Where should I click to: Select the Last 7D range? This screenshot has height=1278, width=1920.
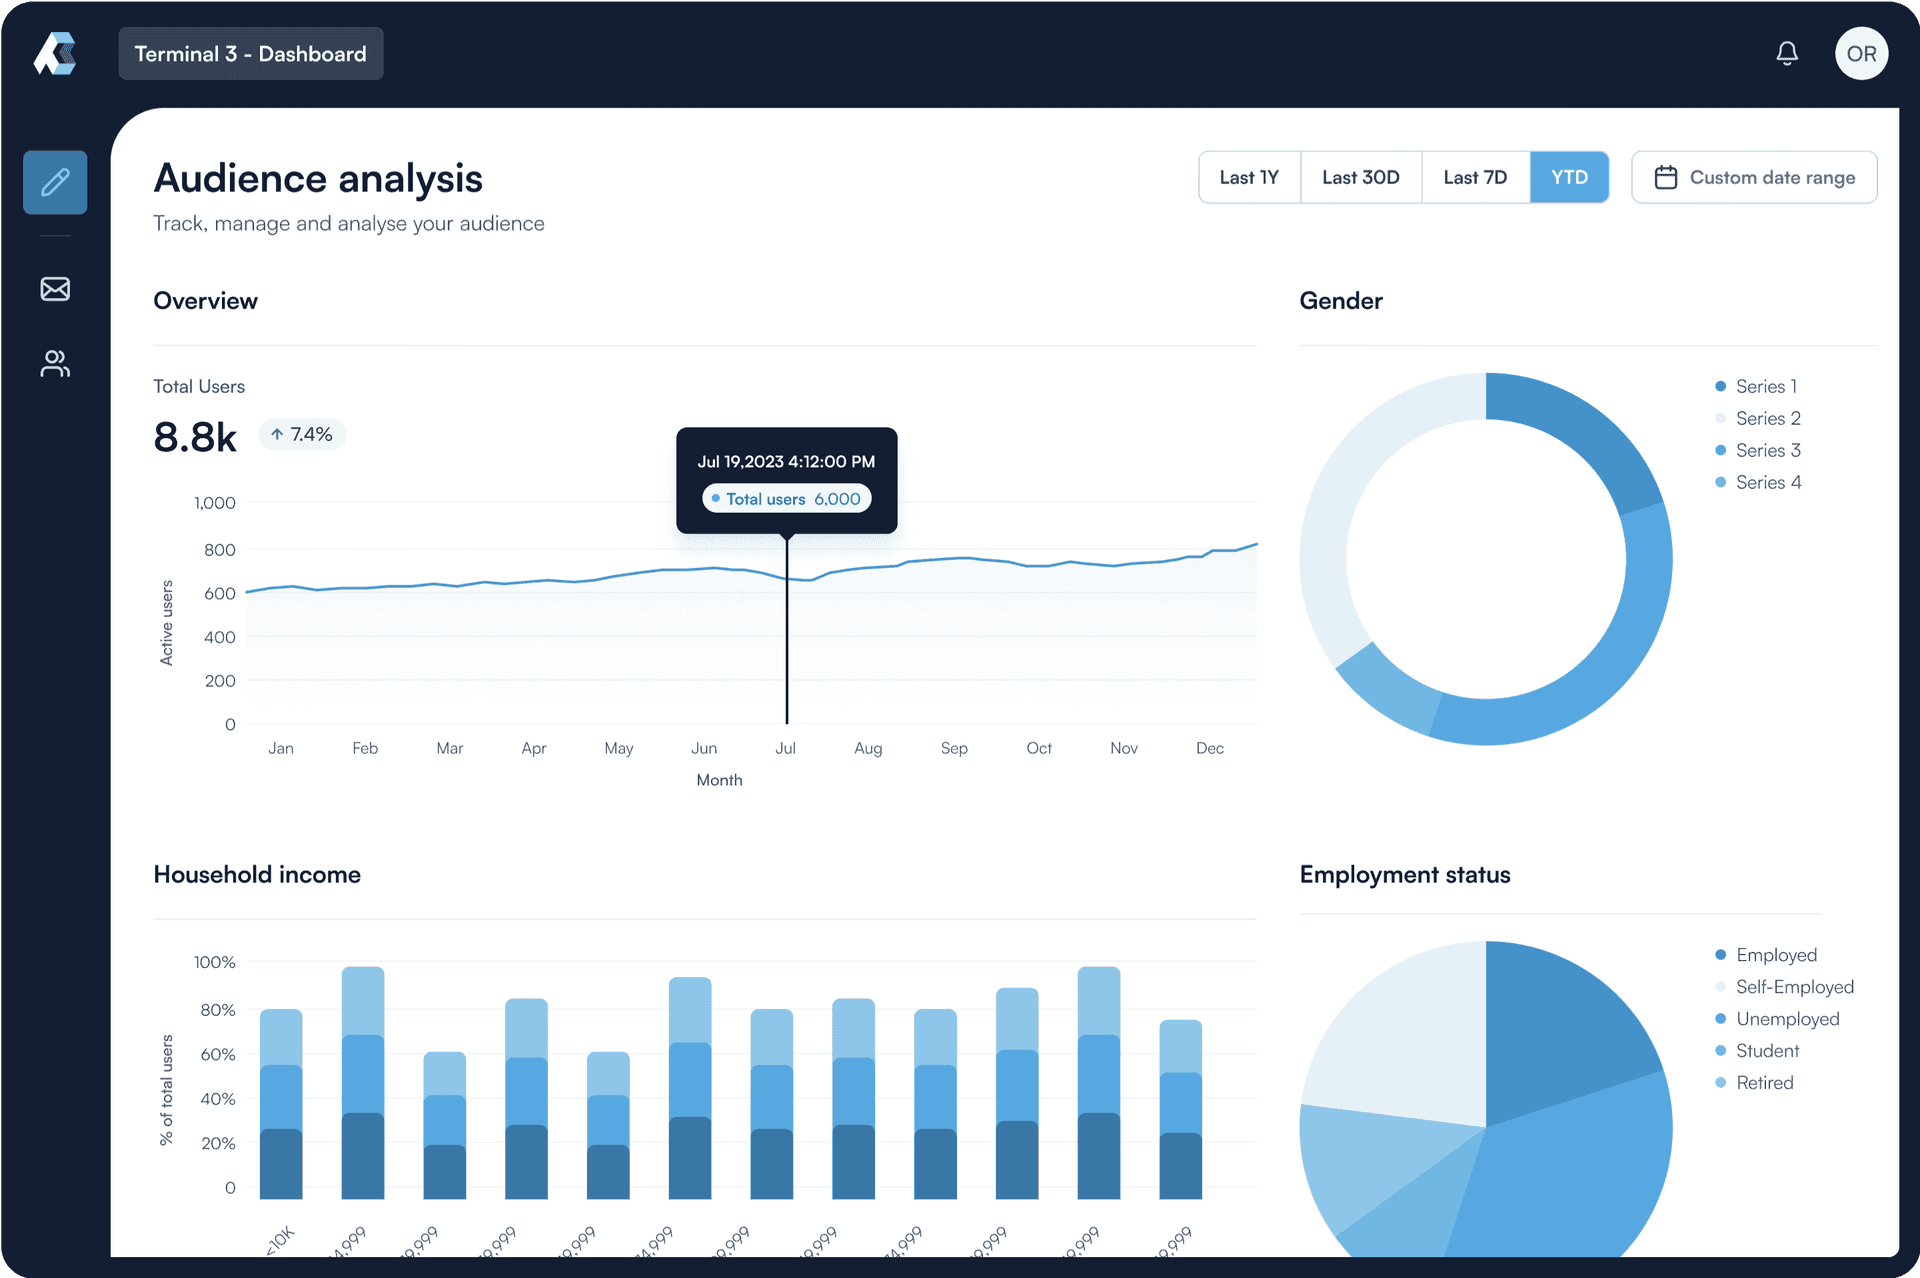pos(1474,177)
